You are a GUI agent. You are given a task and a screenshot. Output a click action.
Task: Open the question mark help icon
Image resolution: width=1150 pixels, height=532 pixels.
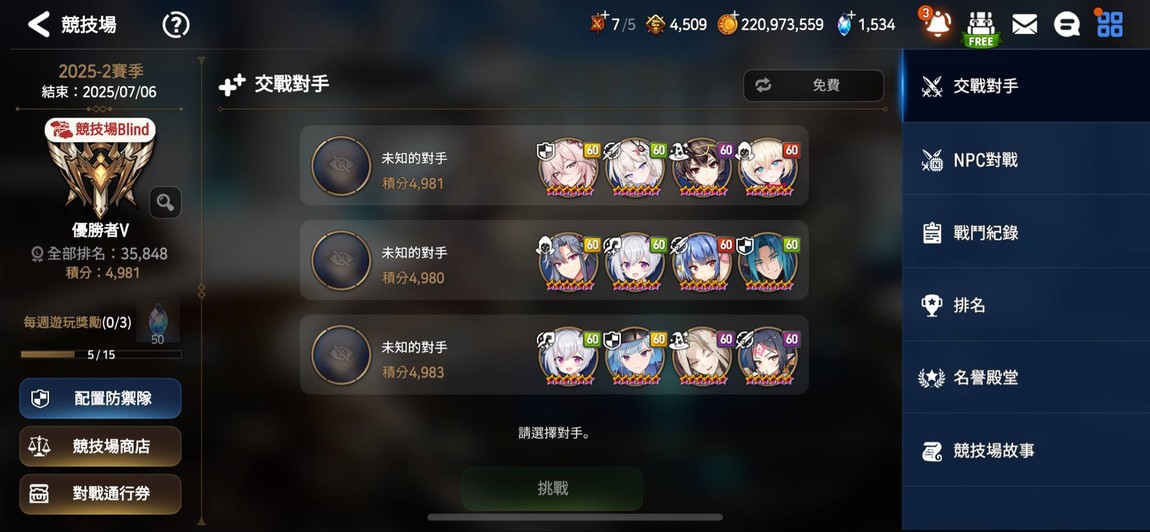click(176, 25)
